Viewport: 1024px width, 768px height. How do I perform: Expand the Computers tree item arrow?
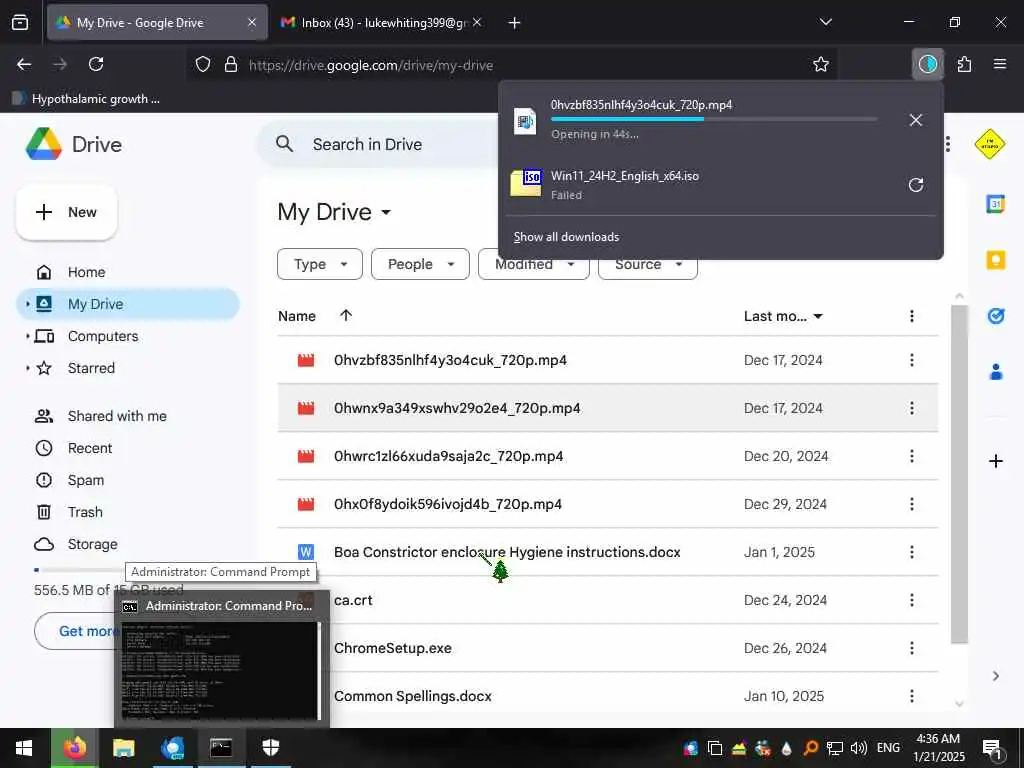click(27, 336)
